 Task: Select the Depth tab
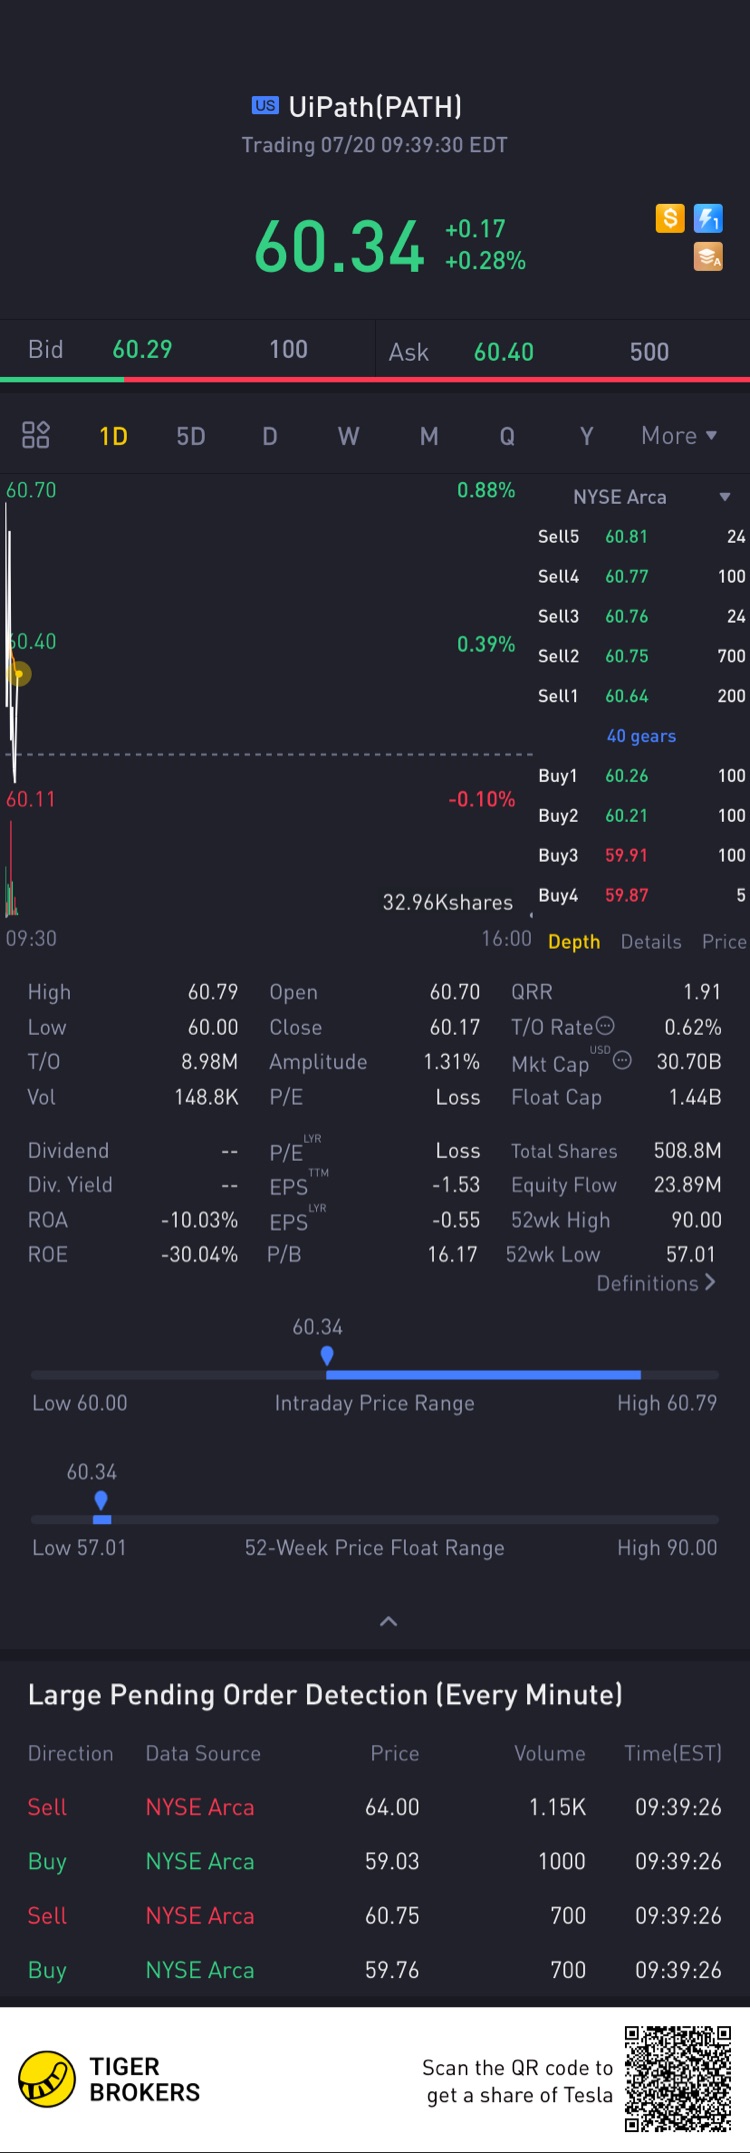coord(574,942)
